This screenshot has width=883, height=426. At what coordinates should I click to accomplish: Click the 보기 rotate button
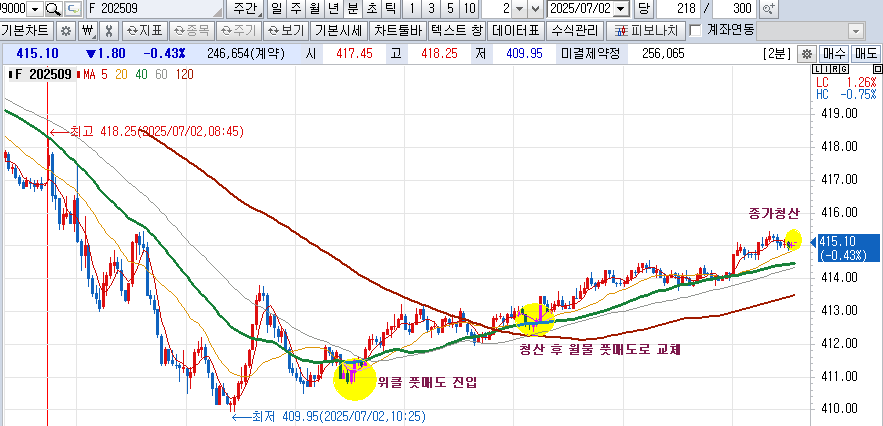[x=286, y=30]
